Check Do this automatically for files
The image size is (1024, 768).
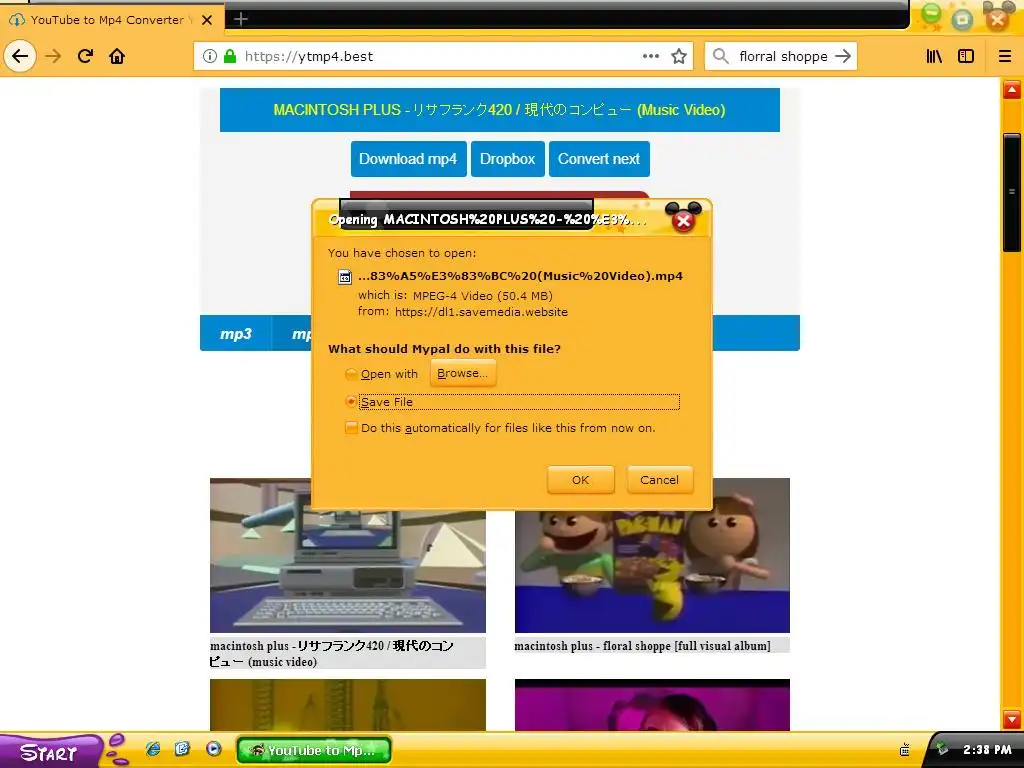[x=351, y=428]
